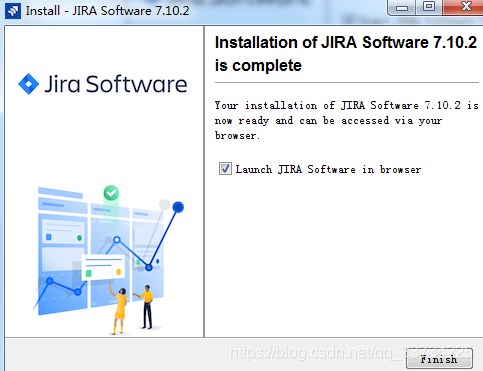Click the Jira dashboard illustration image
The height and width of the screenshot is (371, 483).
pyautogui.click(x=108, y=260)
